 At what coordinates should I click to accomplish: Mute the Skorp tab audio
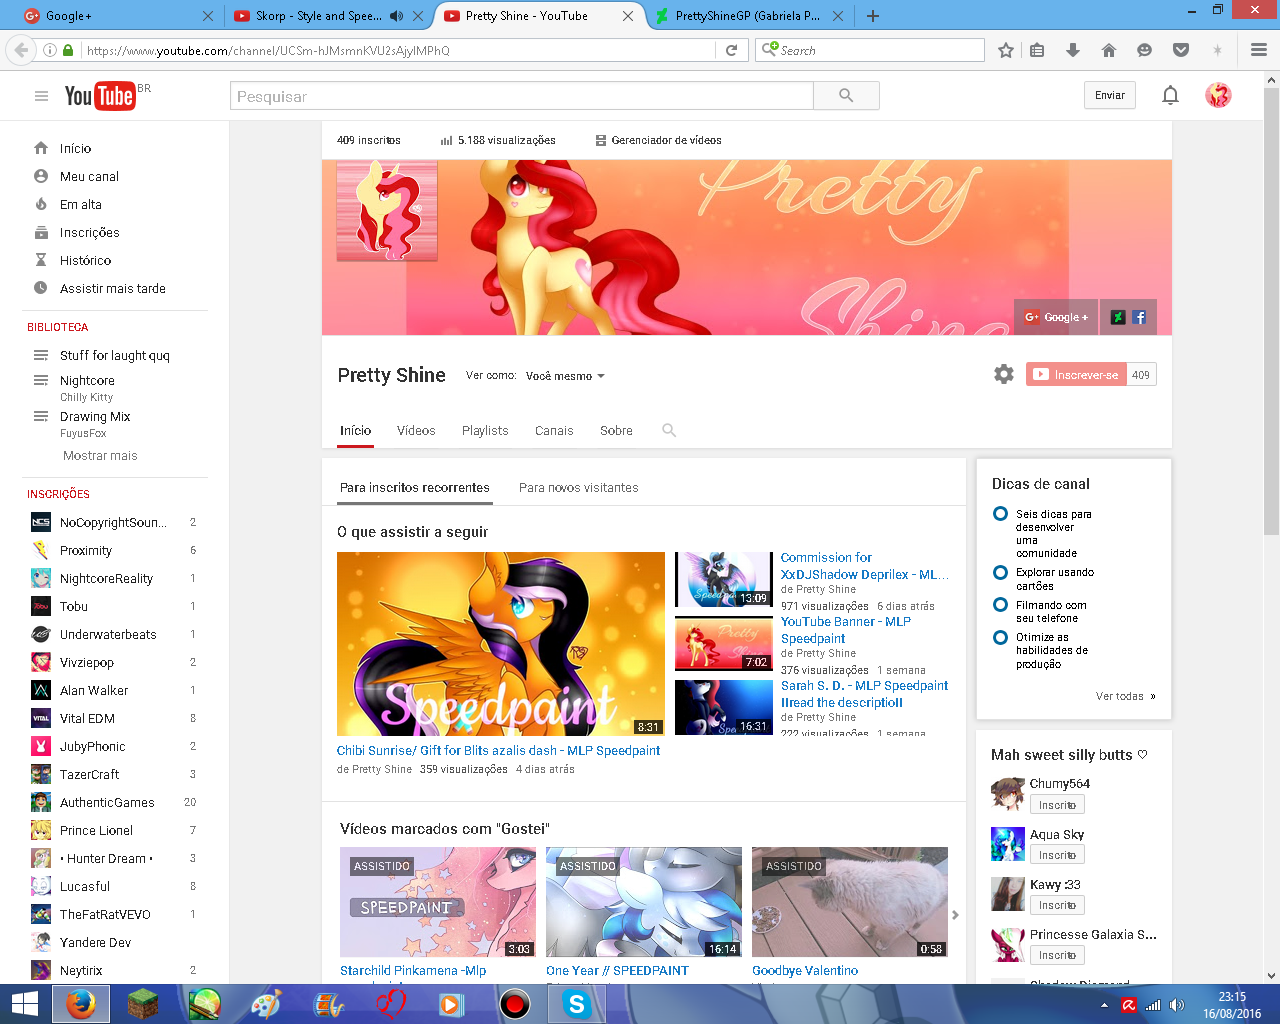396,16
